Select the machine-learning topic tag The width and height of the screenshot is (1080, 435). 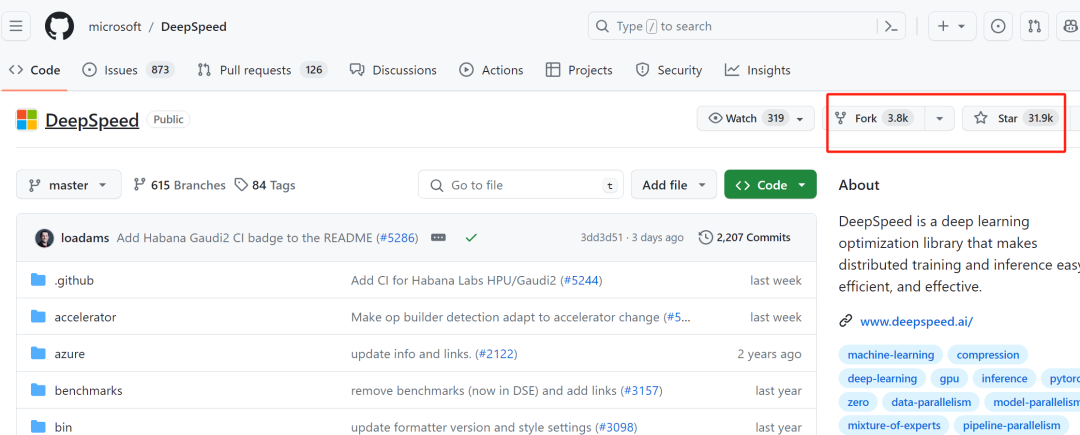coord(890,355)
